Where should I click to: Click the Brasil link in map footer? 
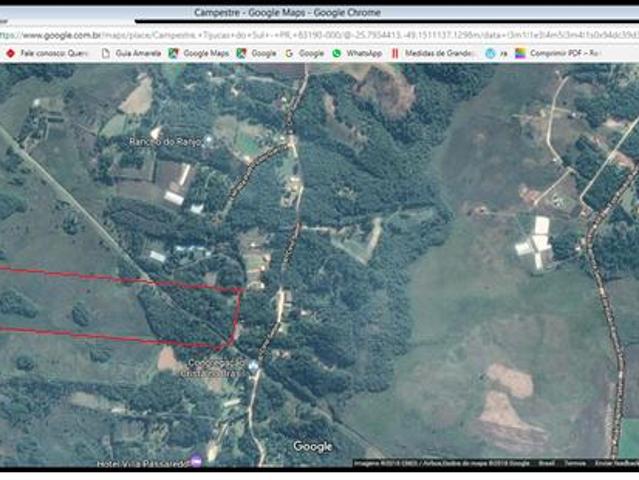click(547, 463)
